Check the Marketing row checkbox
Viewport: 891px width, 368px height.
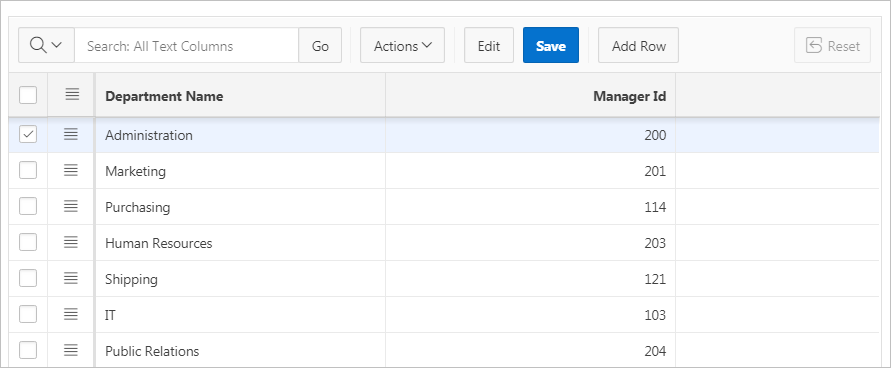(28, 170)
